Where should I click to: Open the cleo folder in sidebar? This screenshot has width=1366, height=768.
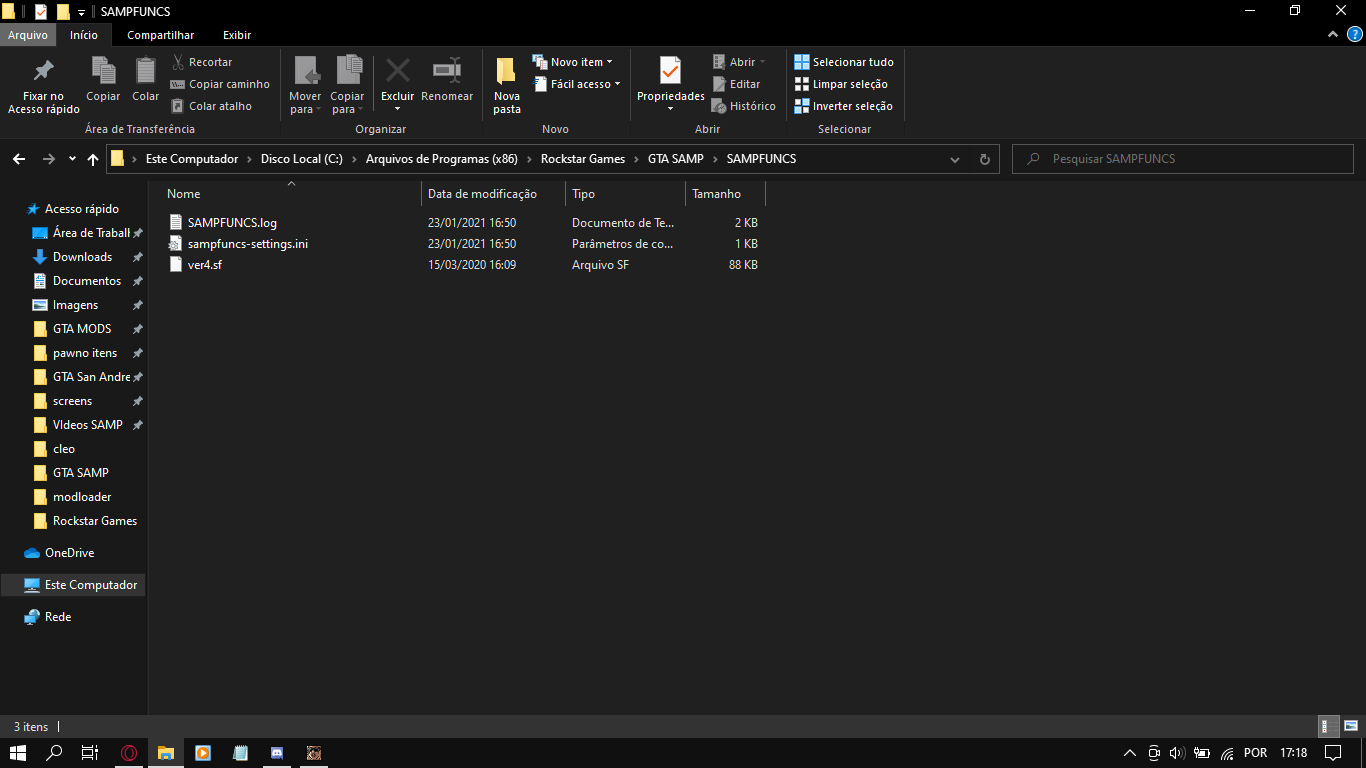pyautogui.click(x=64, y=449)
